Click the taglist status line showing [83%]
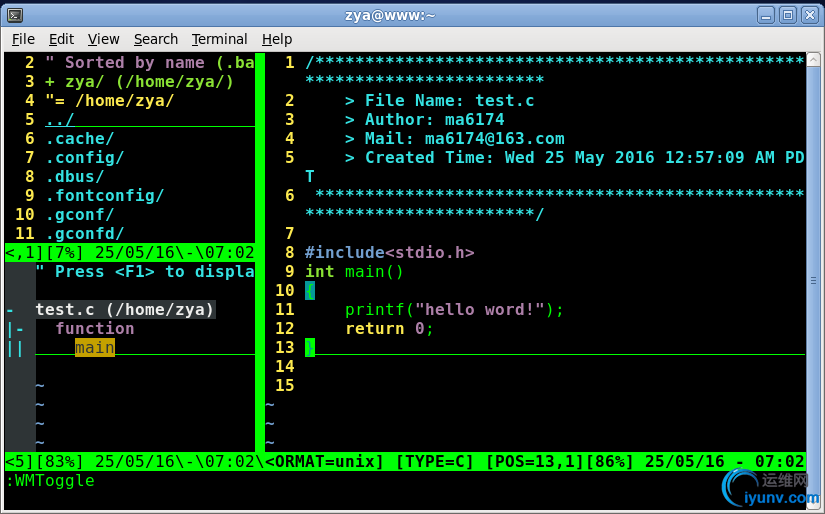This screenshot has height=514, width=825. click(134, 461)
